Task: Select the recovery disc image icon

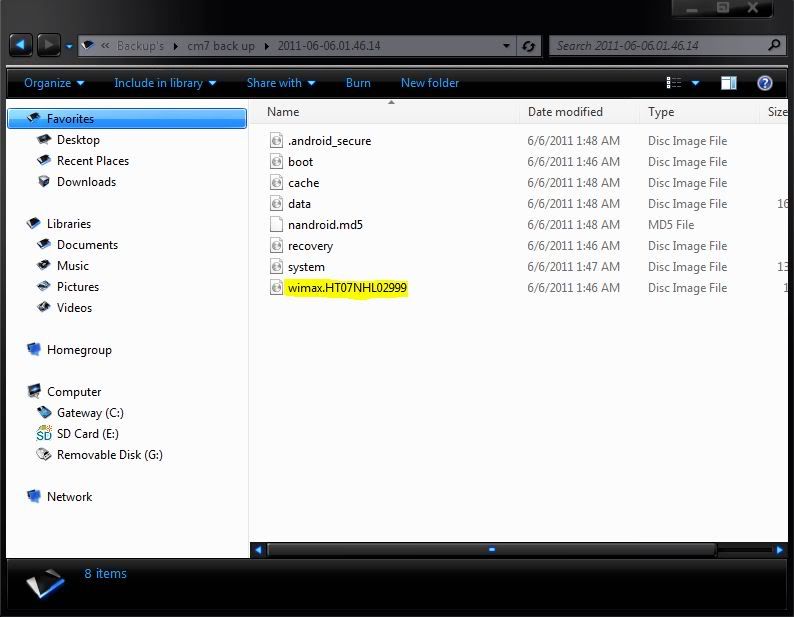Action: (x=276, y=246)
